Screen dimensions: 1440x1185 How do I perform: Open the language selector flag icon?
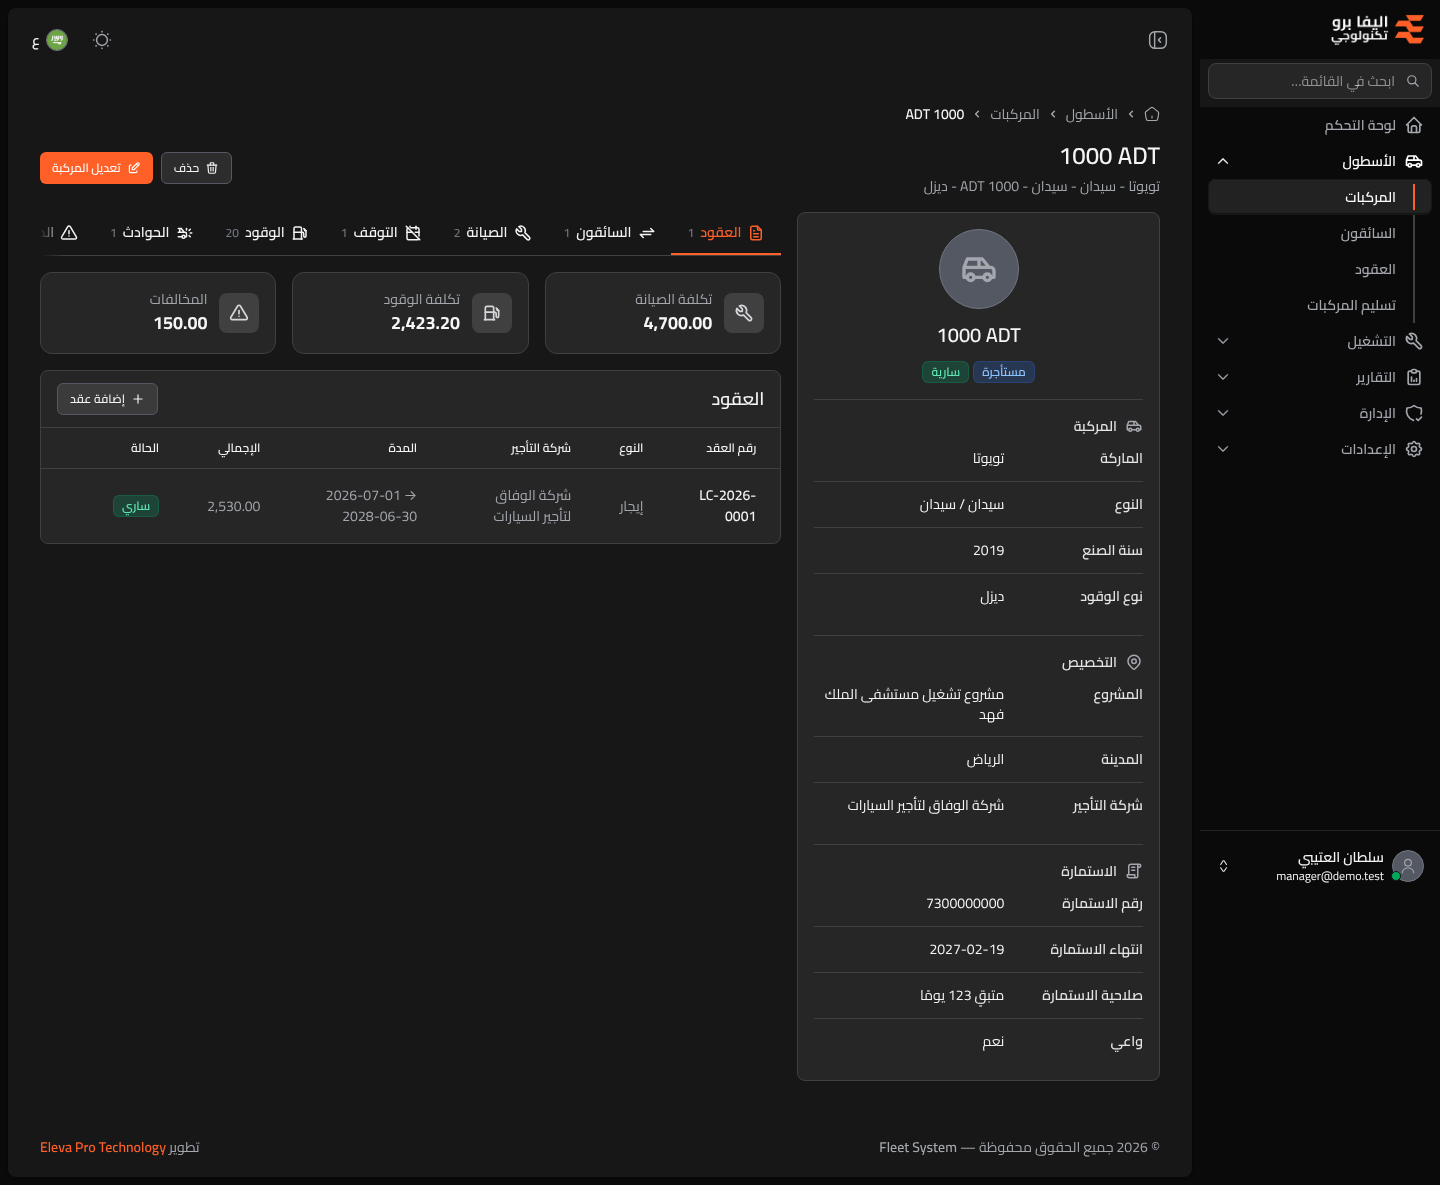pos(57,40)
